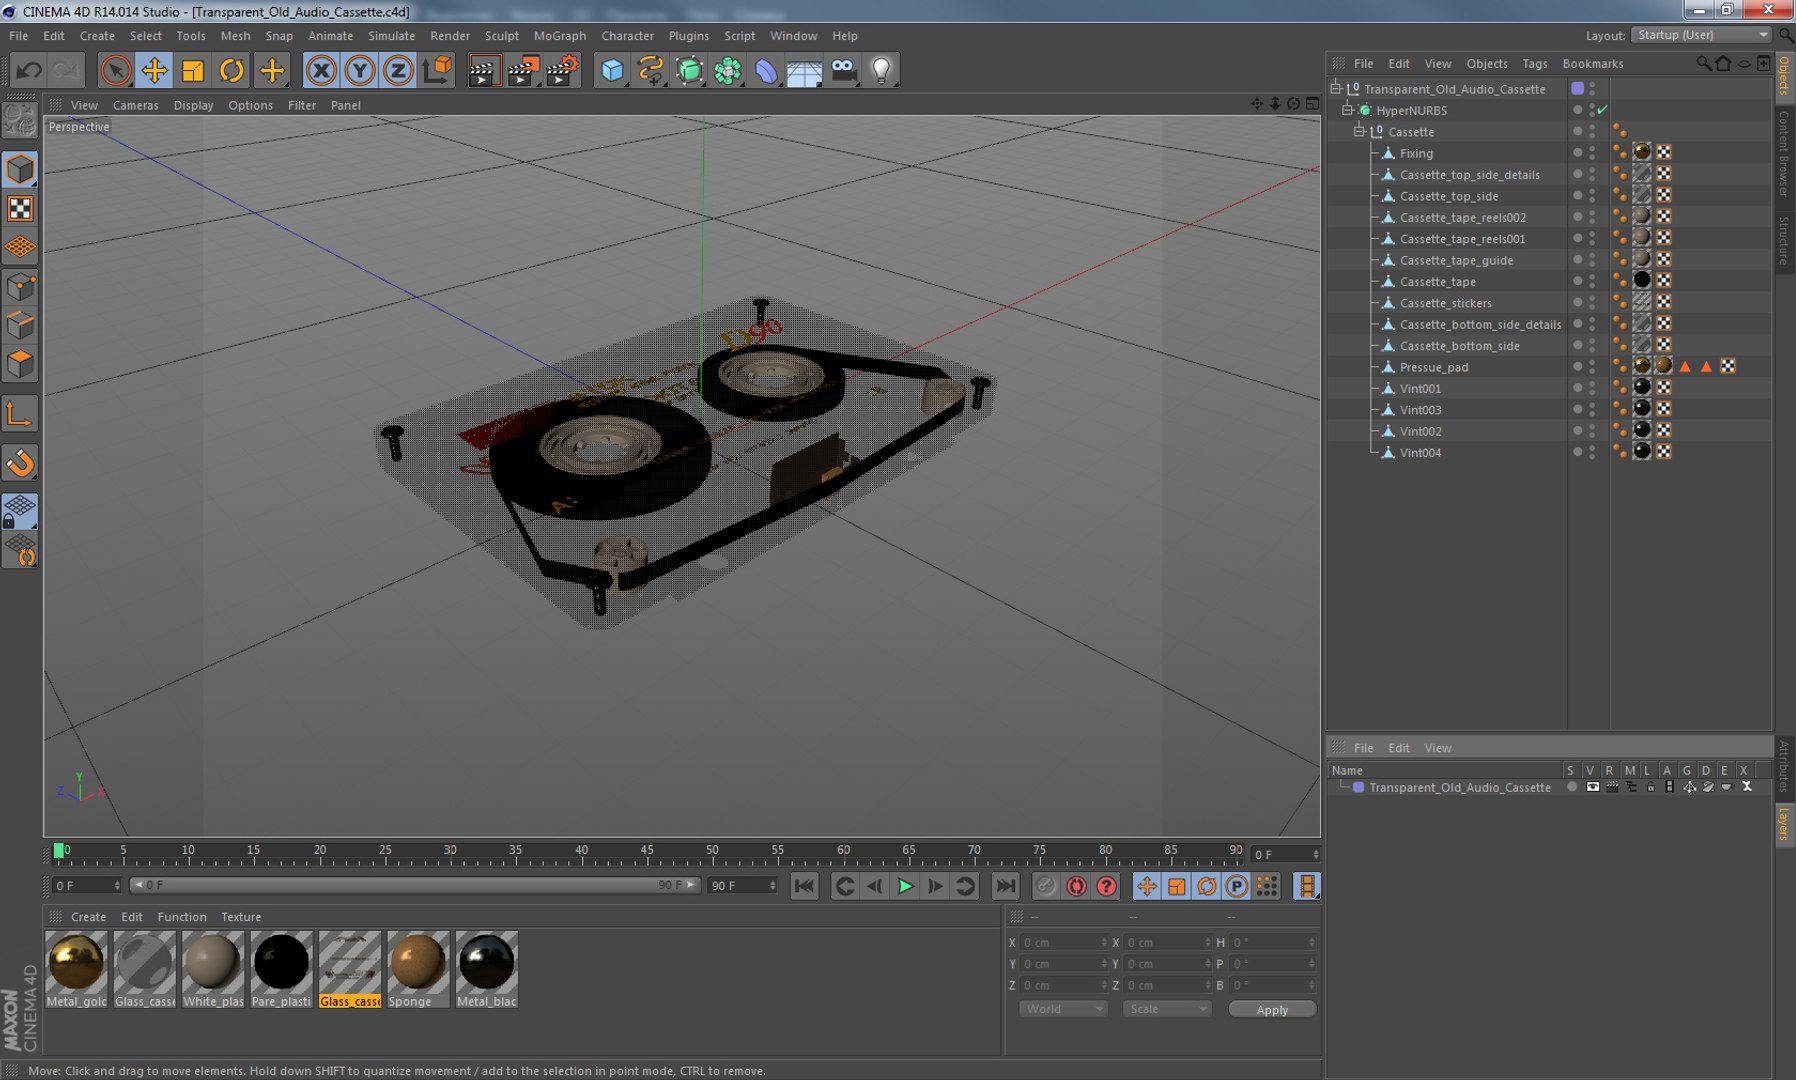
Task: Add a Cube primitive object
Action: (612, 70)
